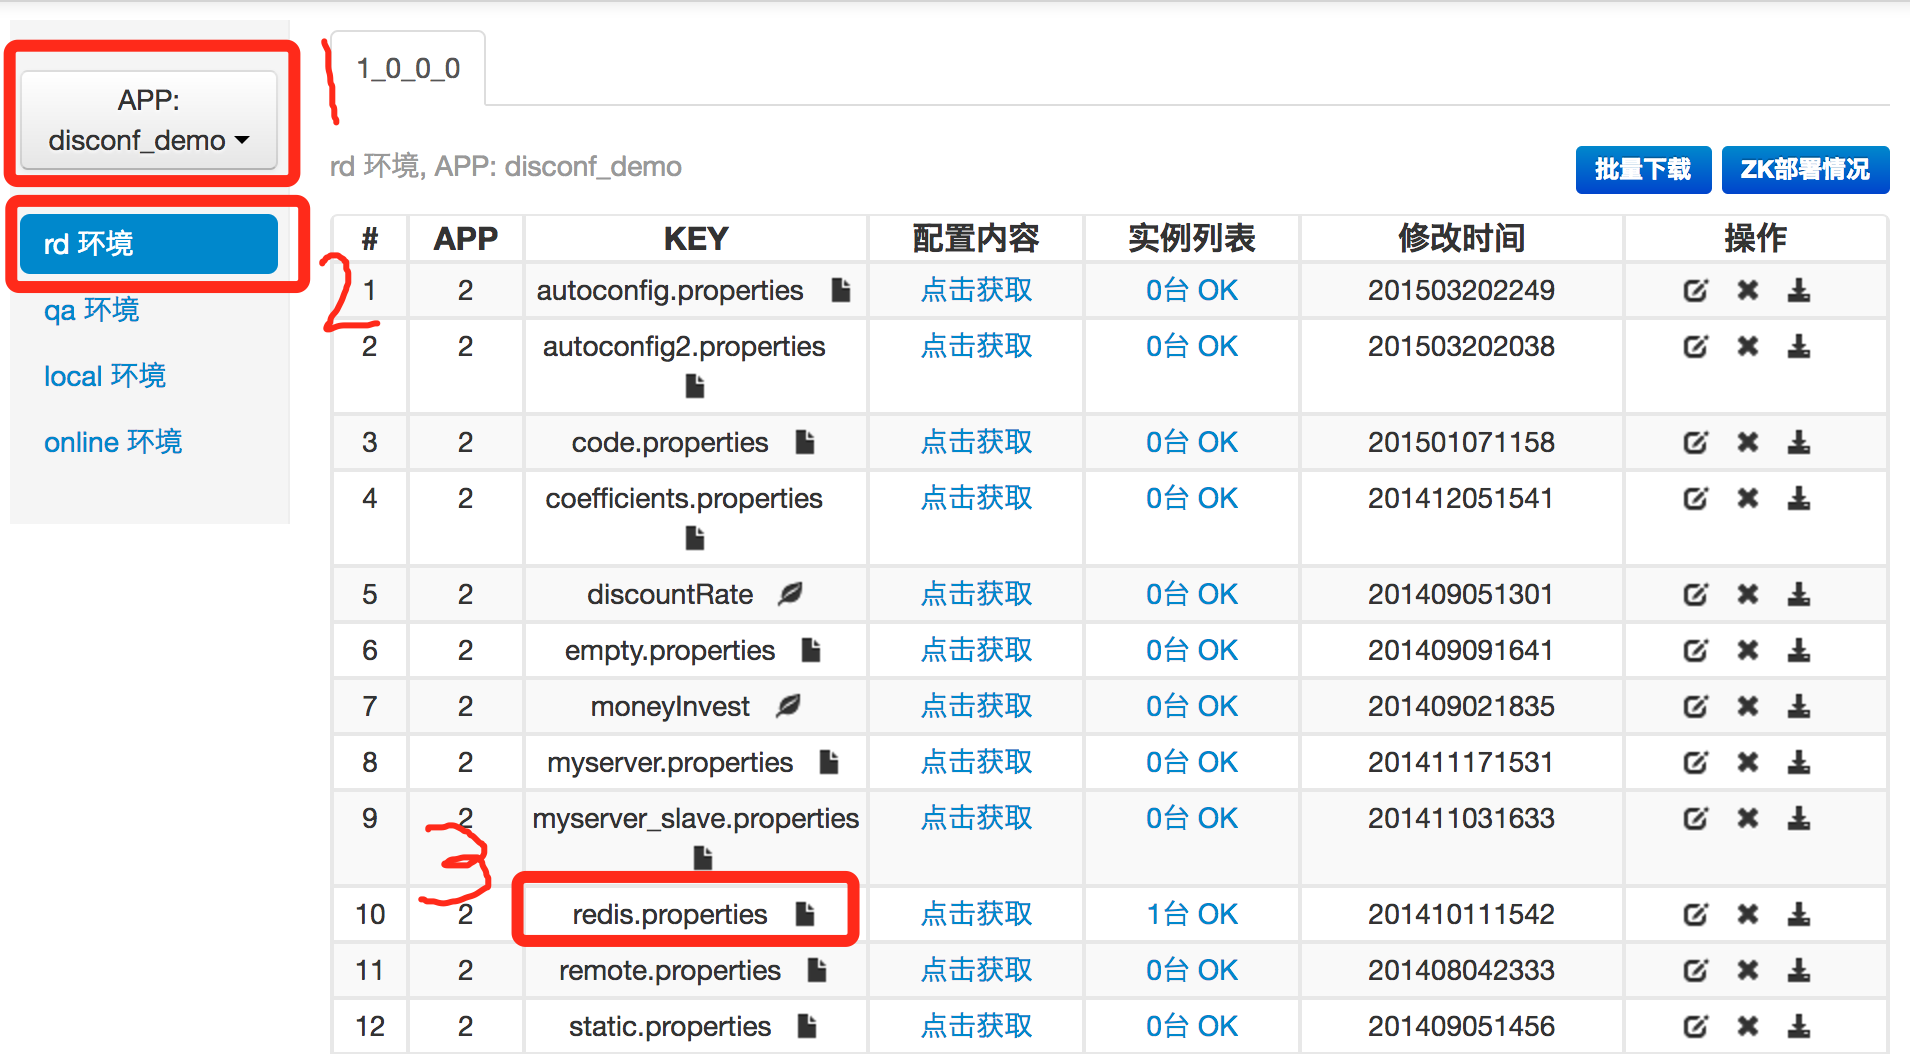Get config content of autoconfig.properties
The height and width of the screenshot is (1054, 1910).
976,291
